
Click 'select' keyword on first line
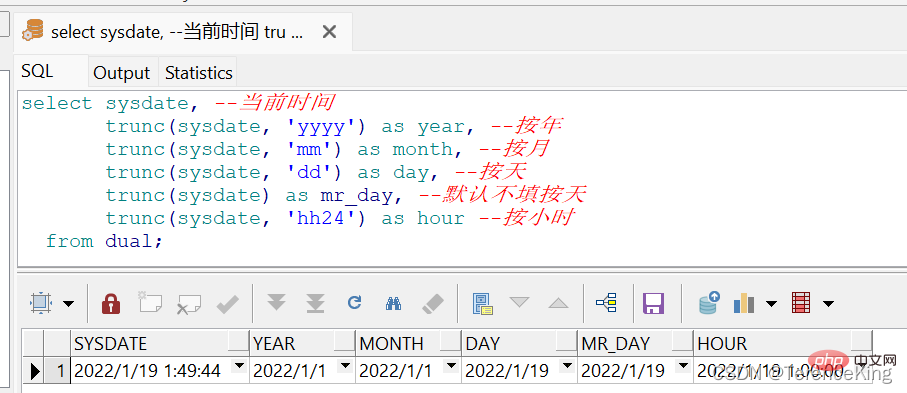[x=57, y=104]
